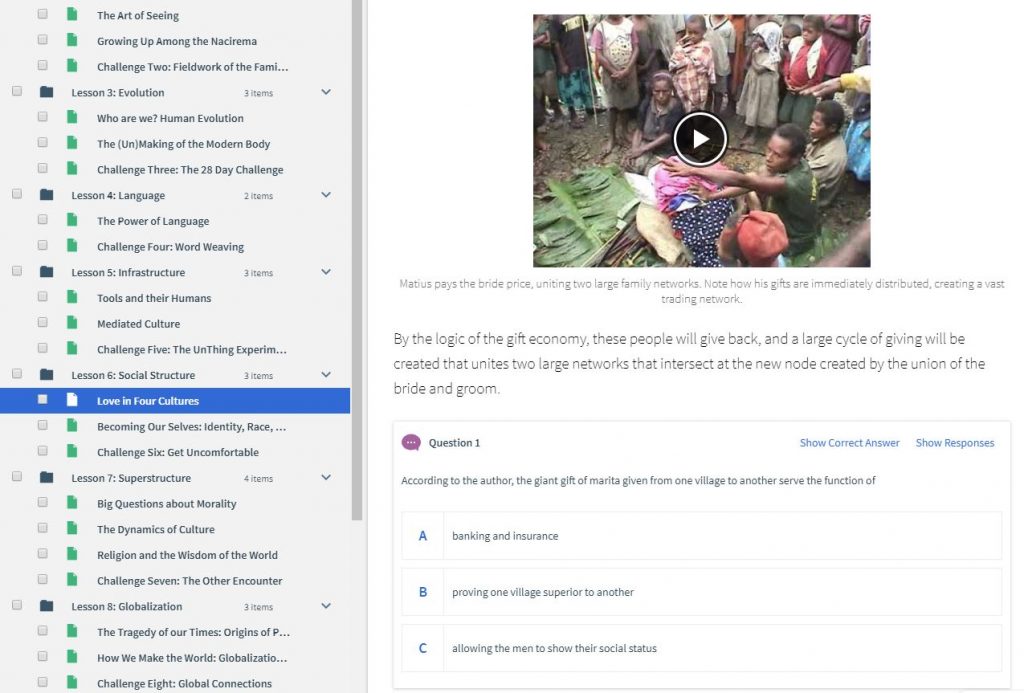The width and height of the screenshot is (1024, 693).
Task: Click the folder icon beside Lesson 3: Evolution
Action: coord(46,93)
